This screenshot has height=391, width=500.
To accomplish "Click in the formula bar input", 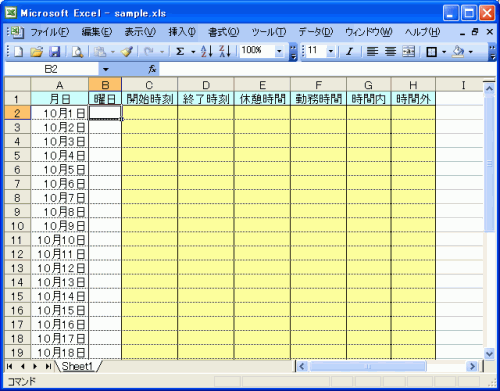I will point(327,69).
